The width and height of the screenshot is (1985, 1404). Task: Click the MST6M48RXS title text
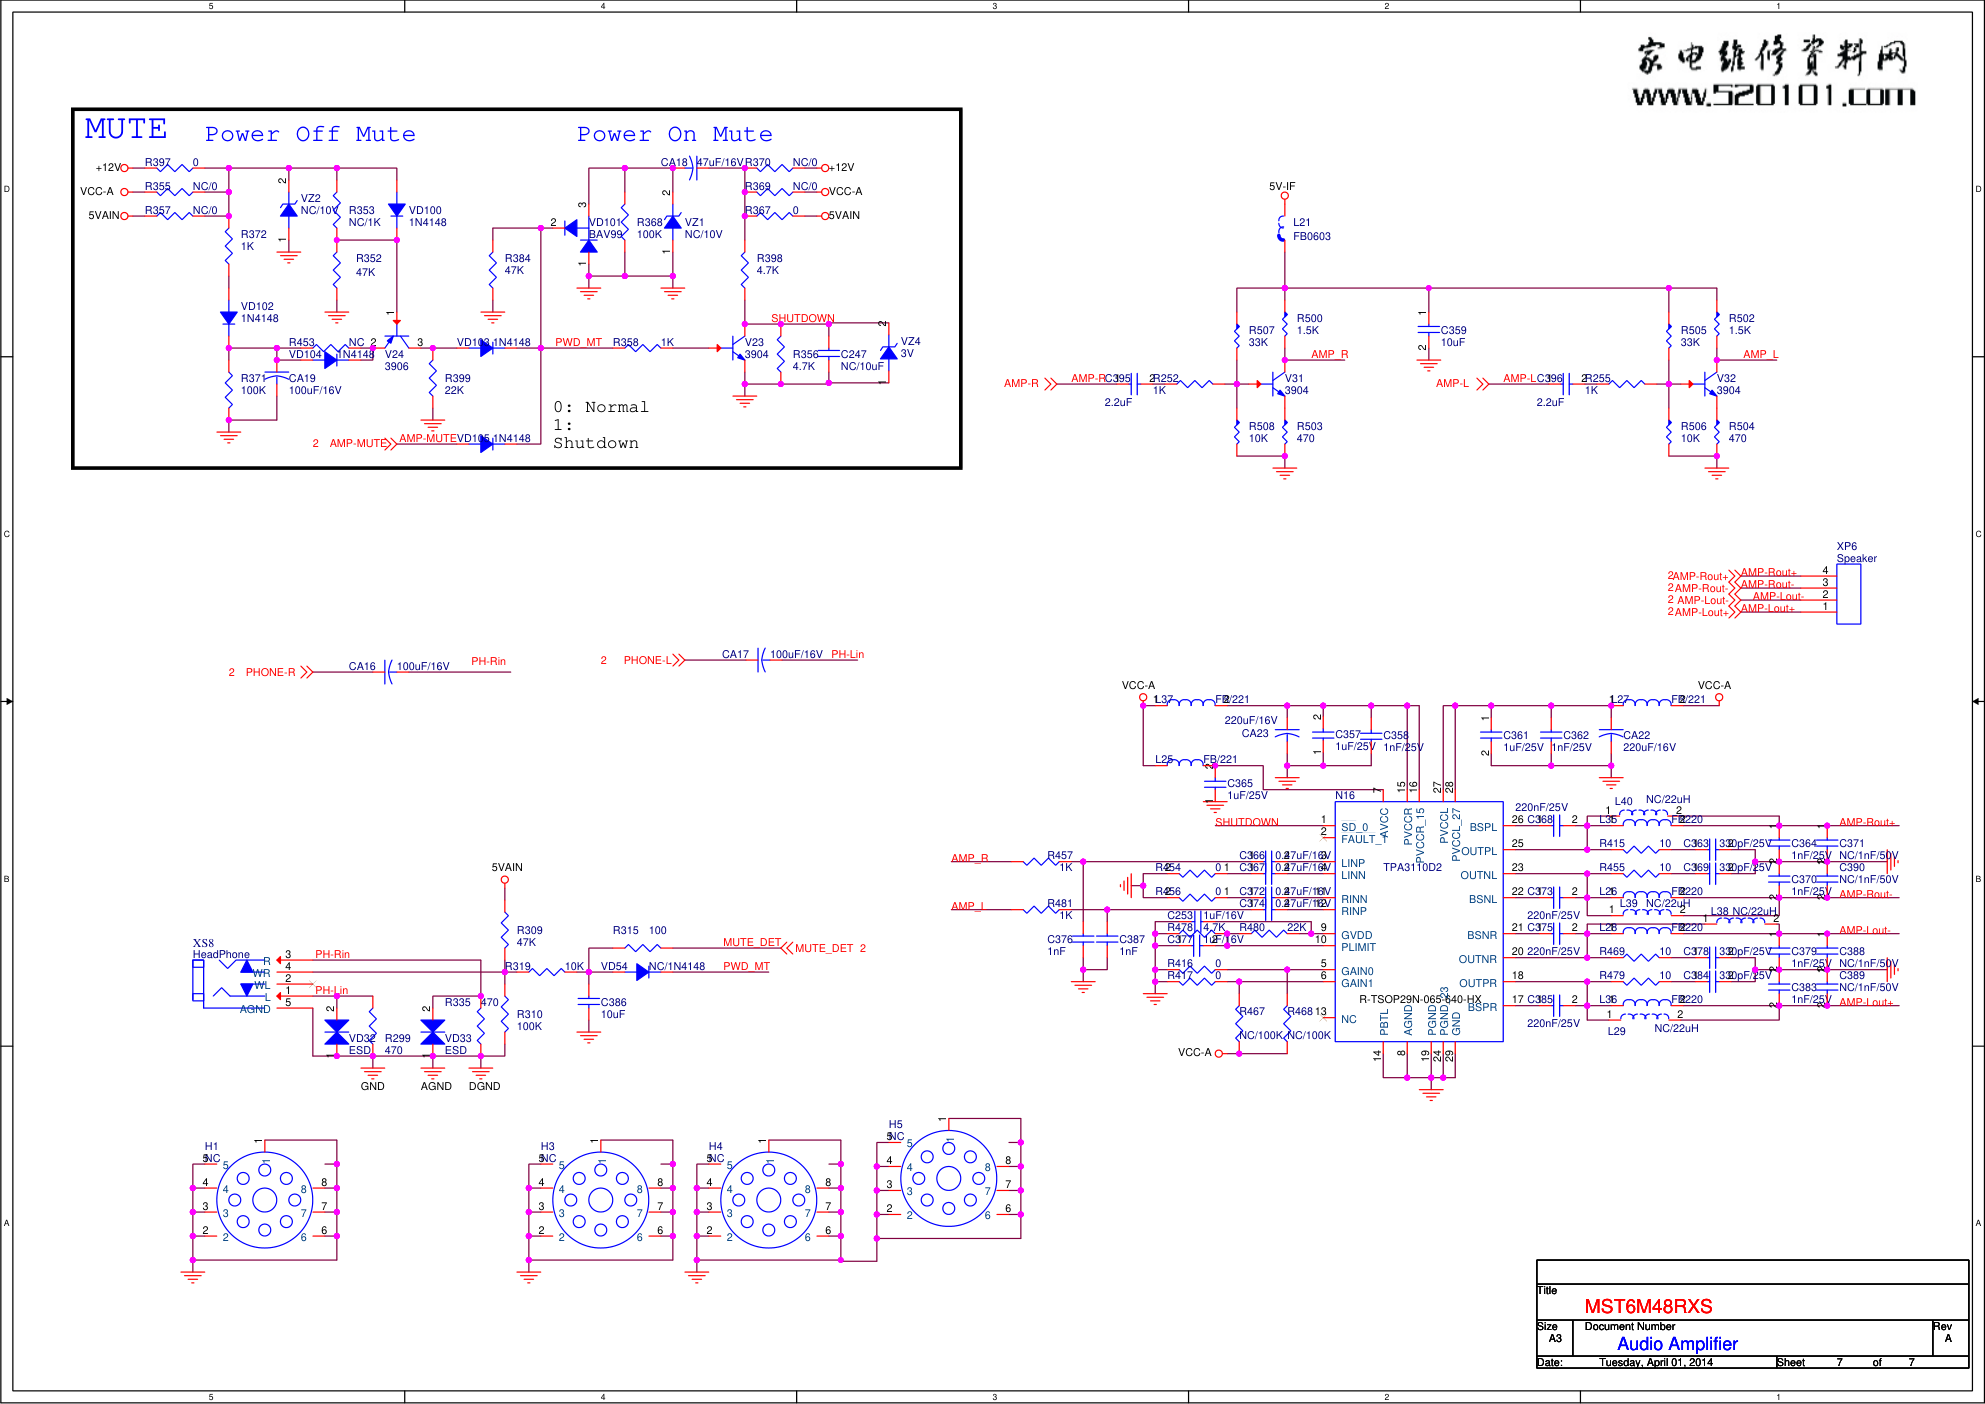tap(1648, 1306)
